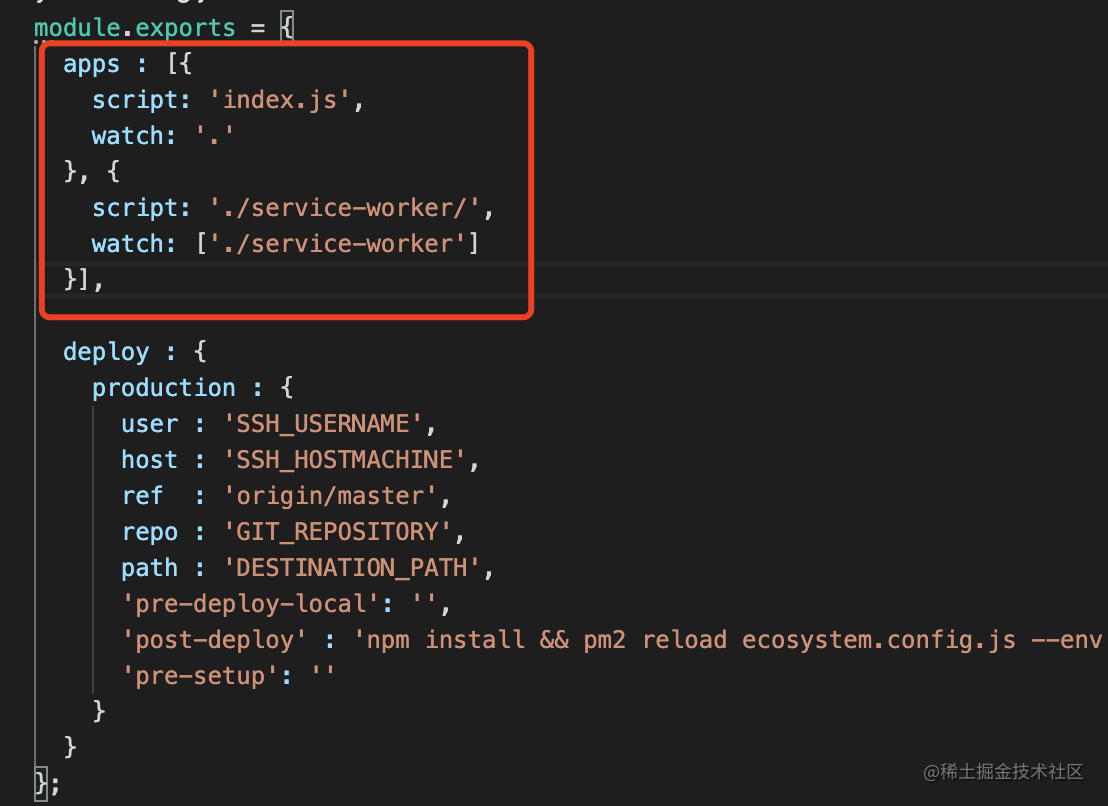
Task: Click the module.exports identifier
Action: [134, 27]
